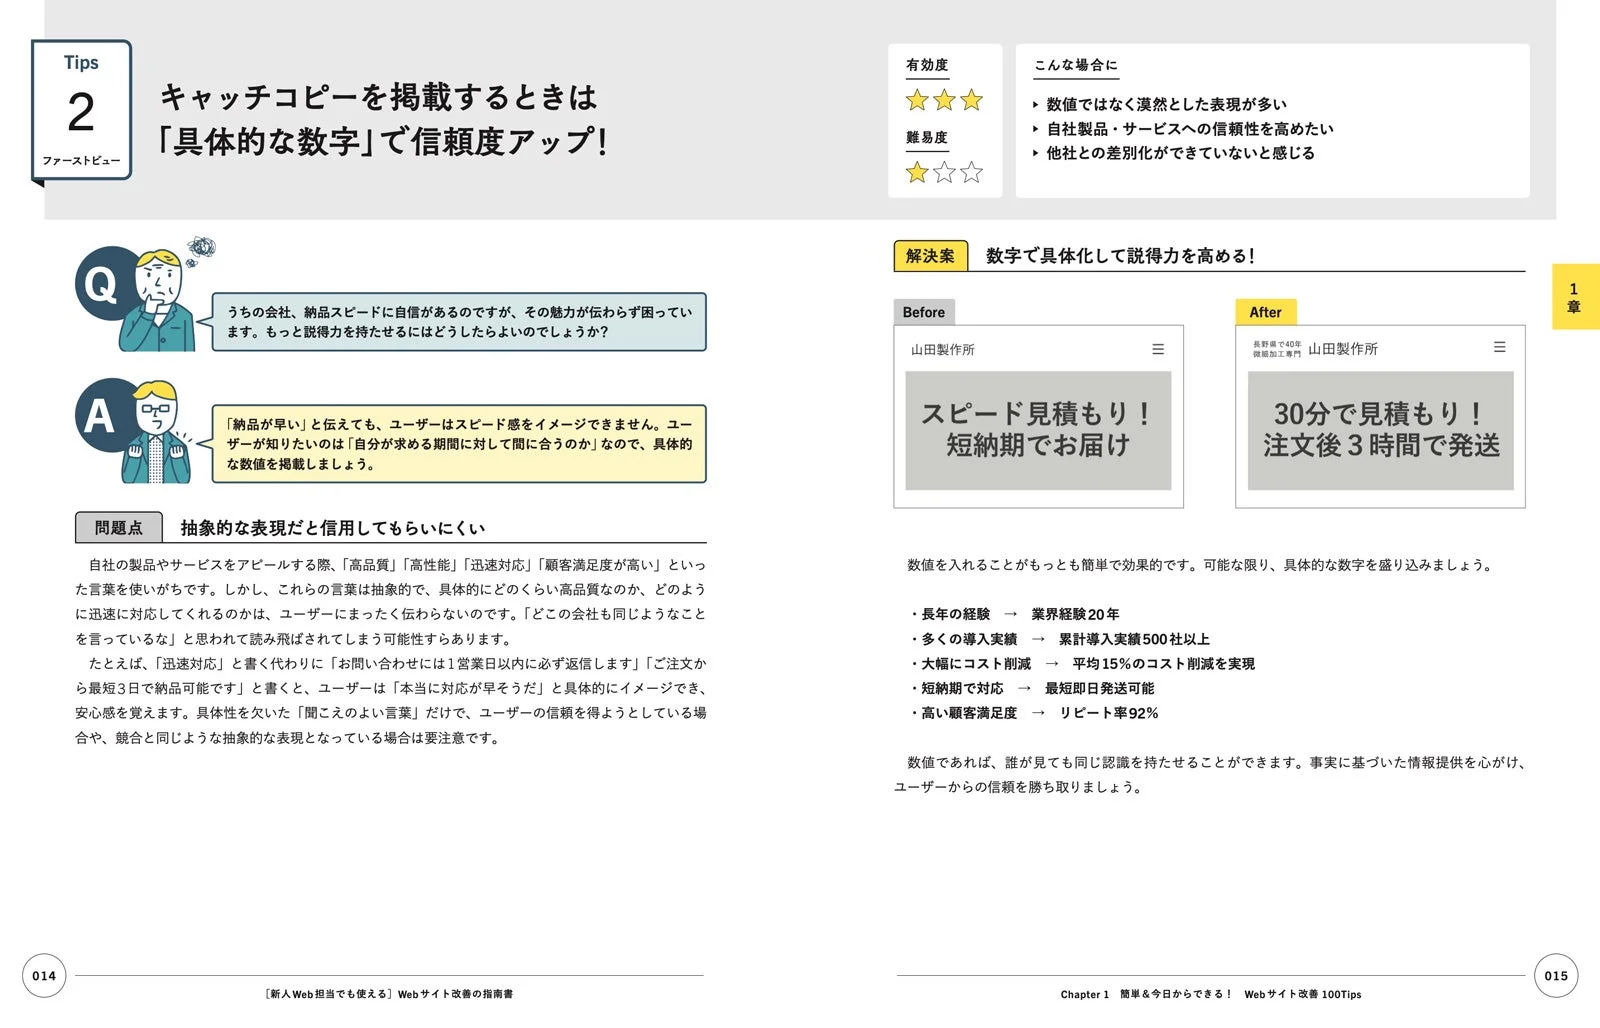Screen dimensions: 1600x1028
Task: Select the first star under 有効度
Action: click(x=916, y=100)
